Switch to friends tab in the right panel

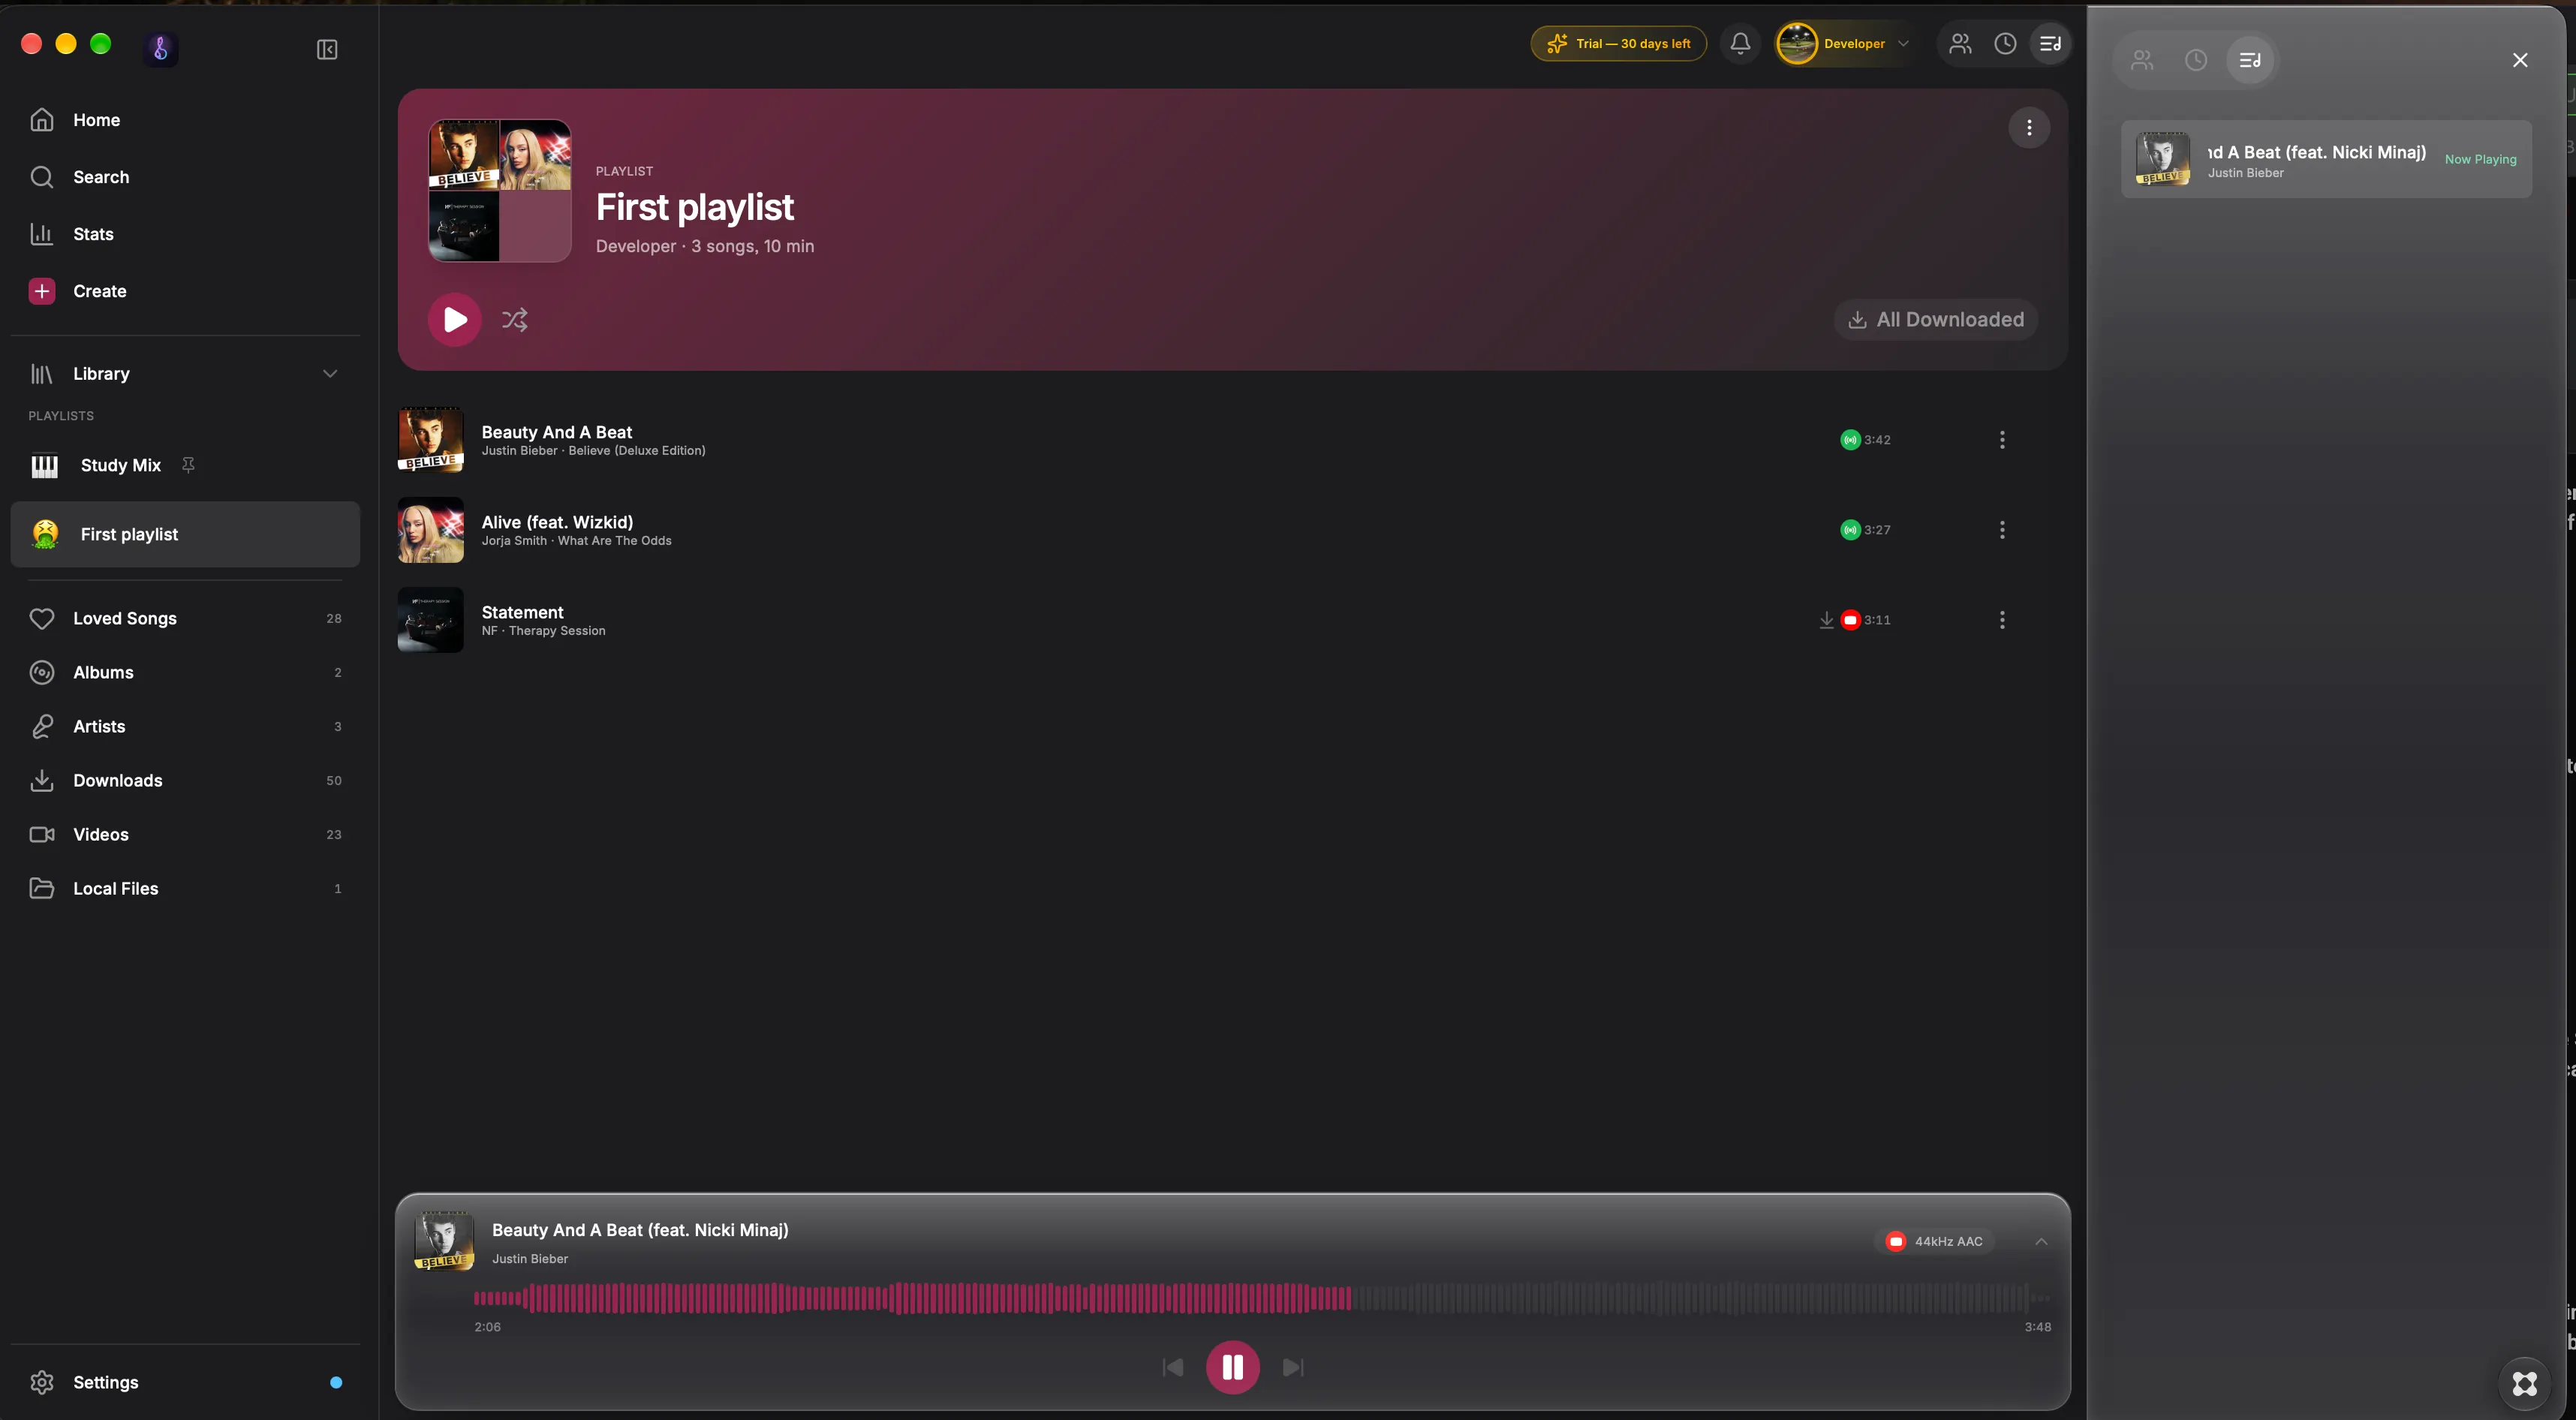click(2142, 60)
